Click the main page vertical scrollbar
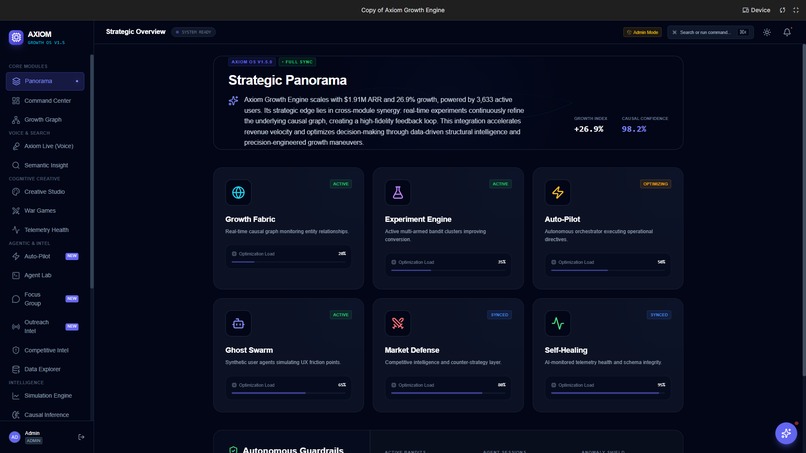The height and width of the screenshot is (453, 806). pyautogui.click(x=804, y=210)
